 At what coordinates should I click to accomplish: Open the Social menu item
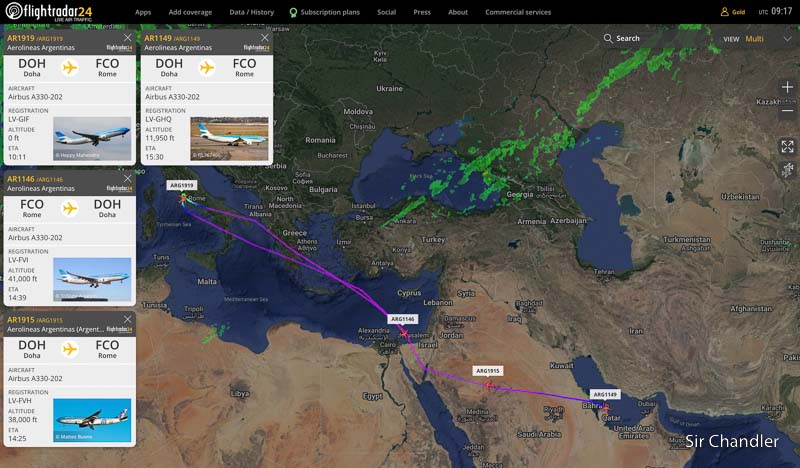pos(386,12)
